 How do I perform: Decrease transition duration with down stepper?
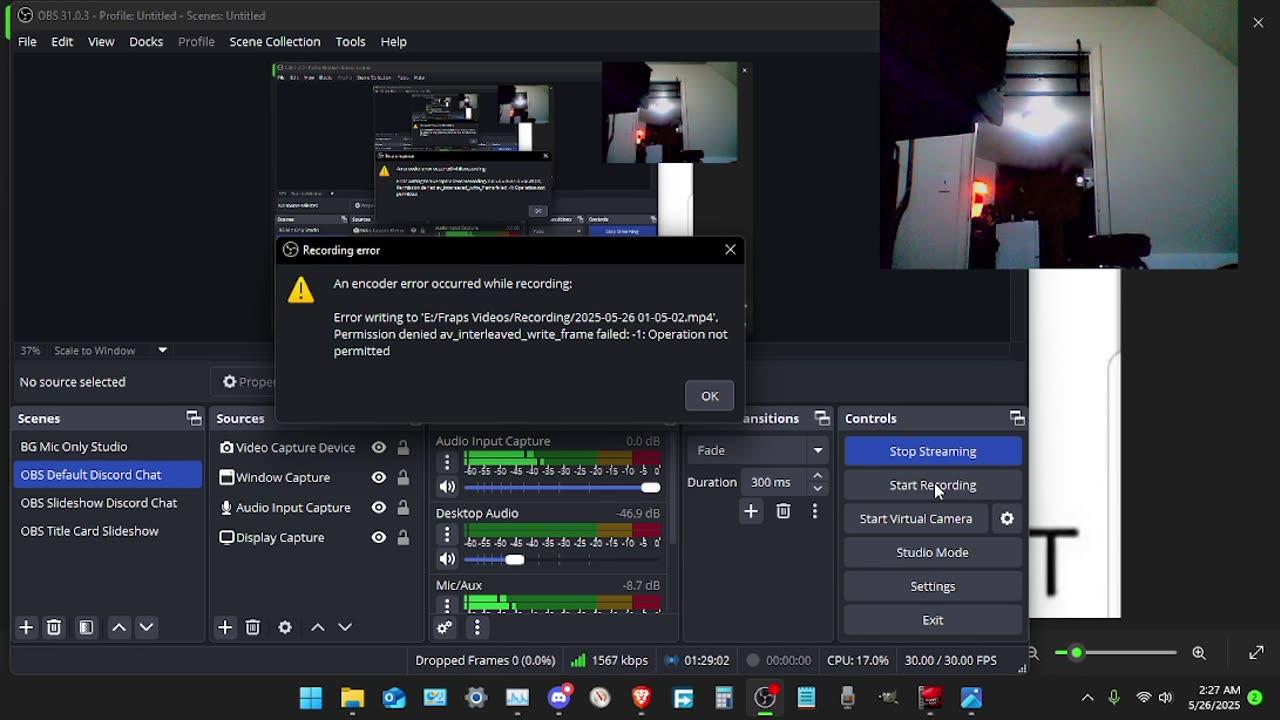tap(818, 488)
